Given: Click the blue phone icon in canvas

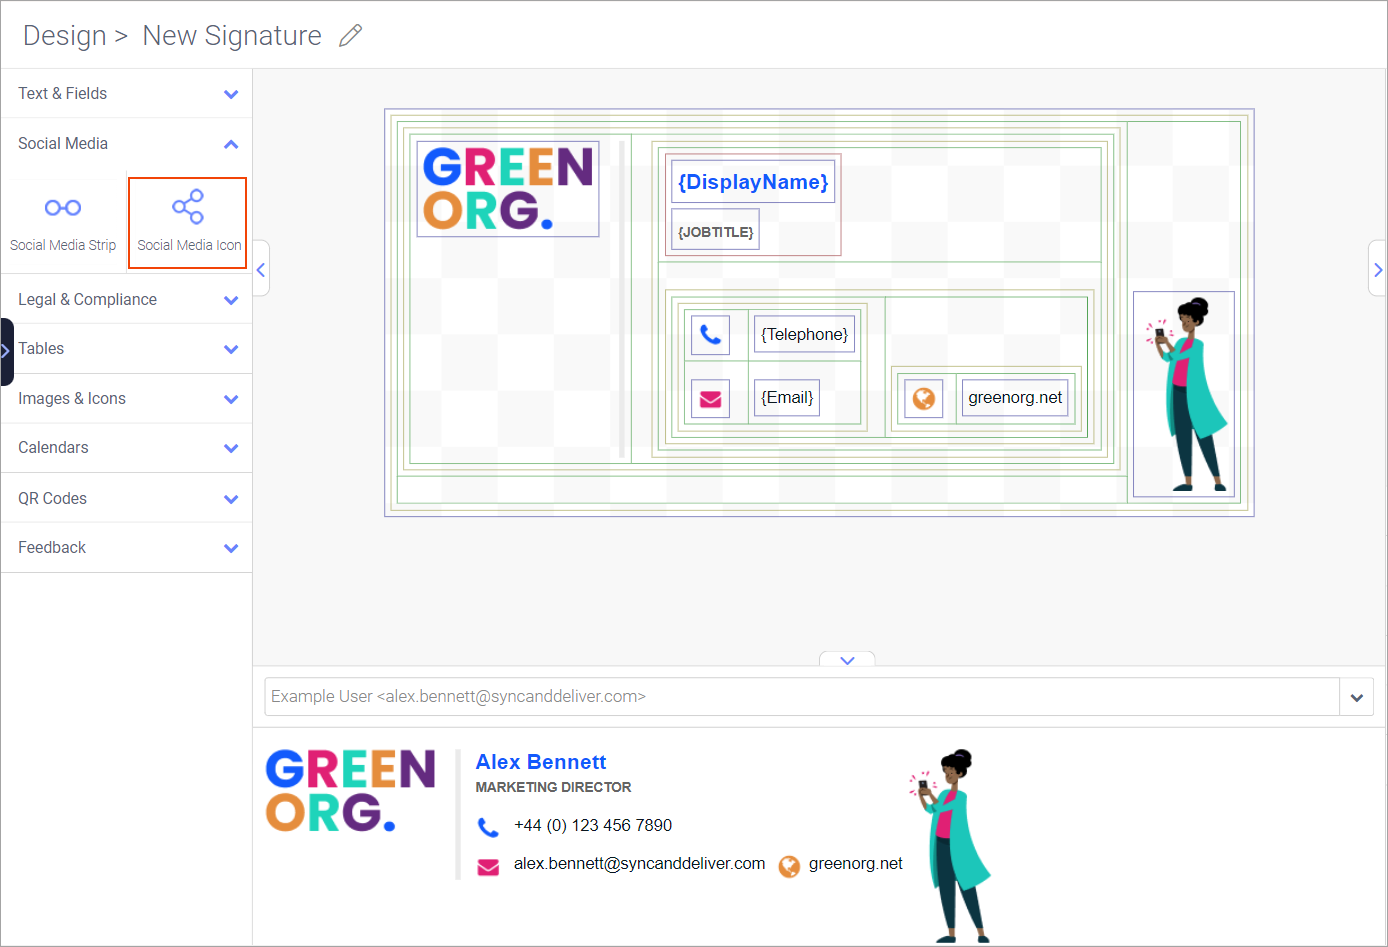Looking at the screenshot, I should click(x=710, y=335).
